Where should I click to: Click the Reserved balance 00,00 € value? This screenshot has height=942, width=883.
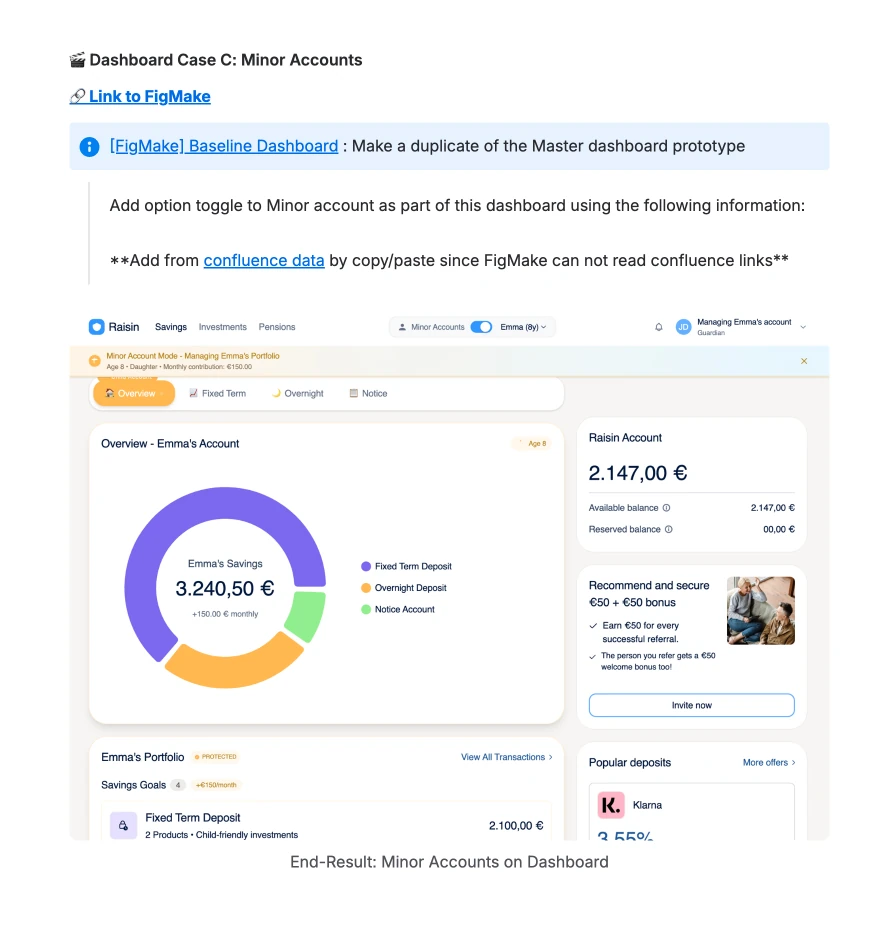(x=778, y=529)
